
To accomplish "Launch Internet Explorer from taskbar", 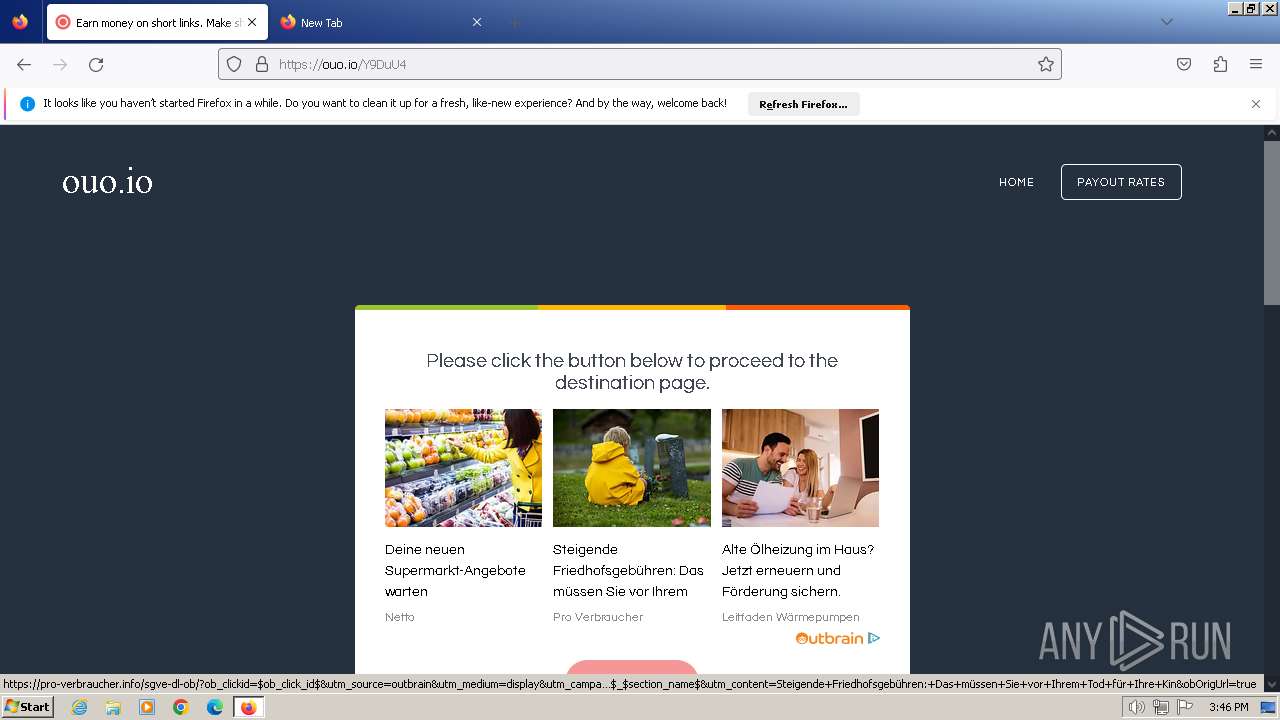I will click(79, 707).
